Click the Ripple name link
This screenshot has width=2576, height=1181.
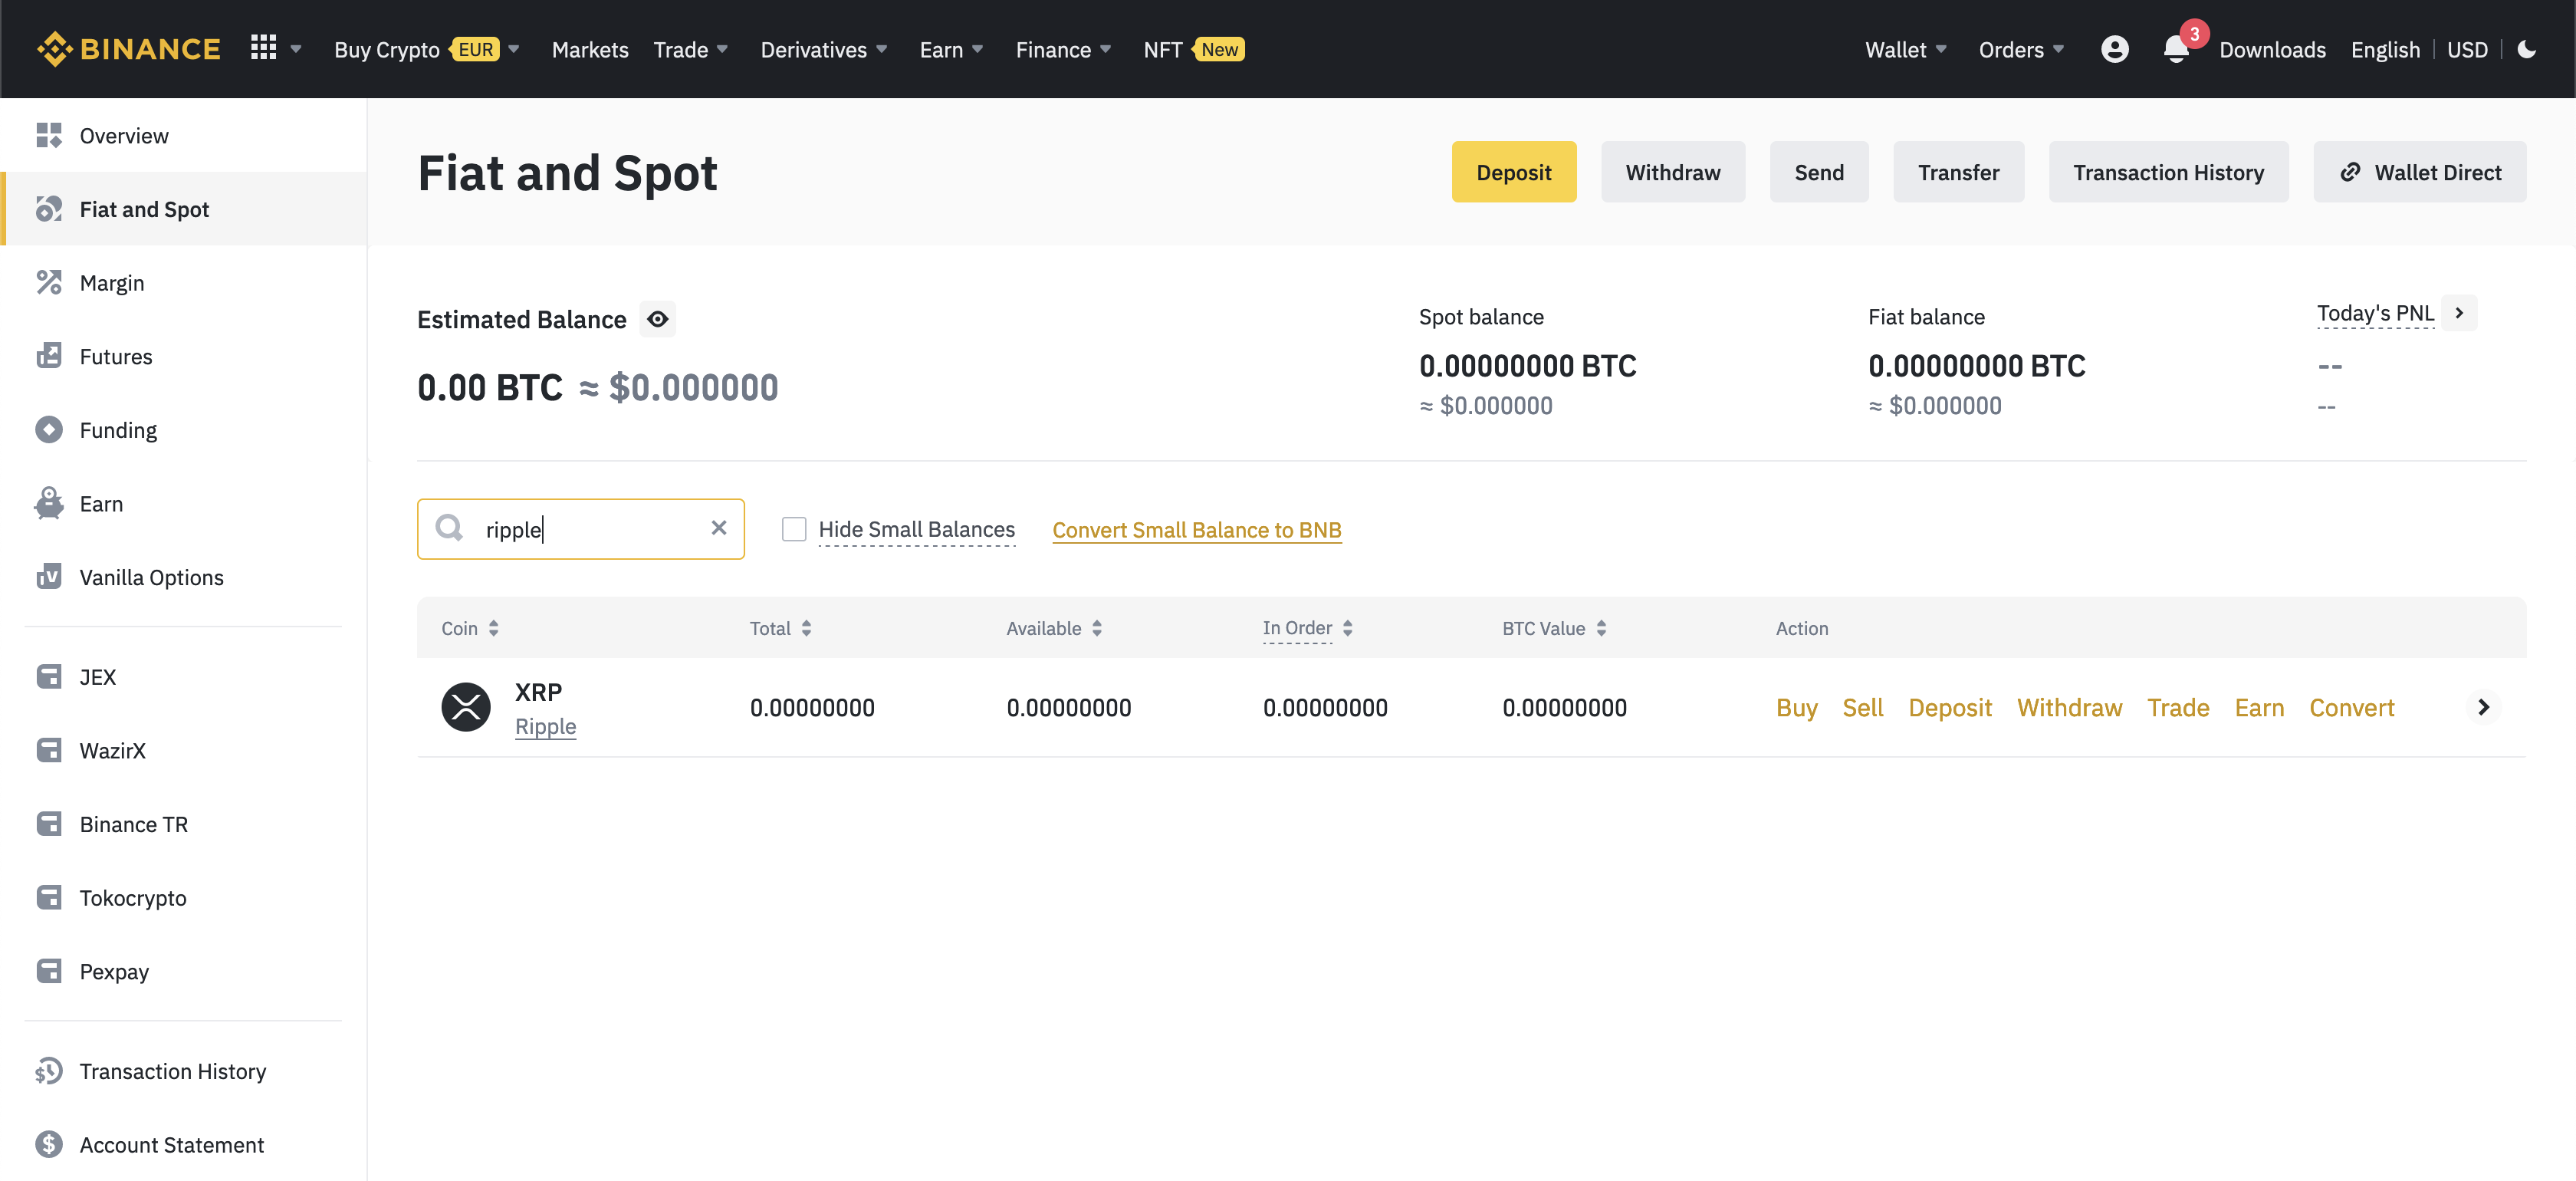click(x=545, y=726)
